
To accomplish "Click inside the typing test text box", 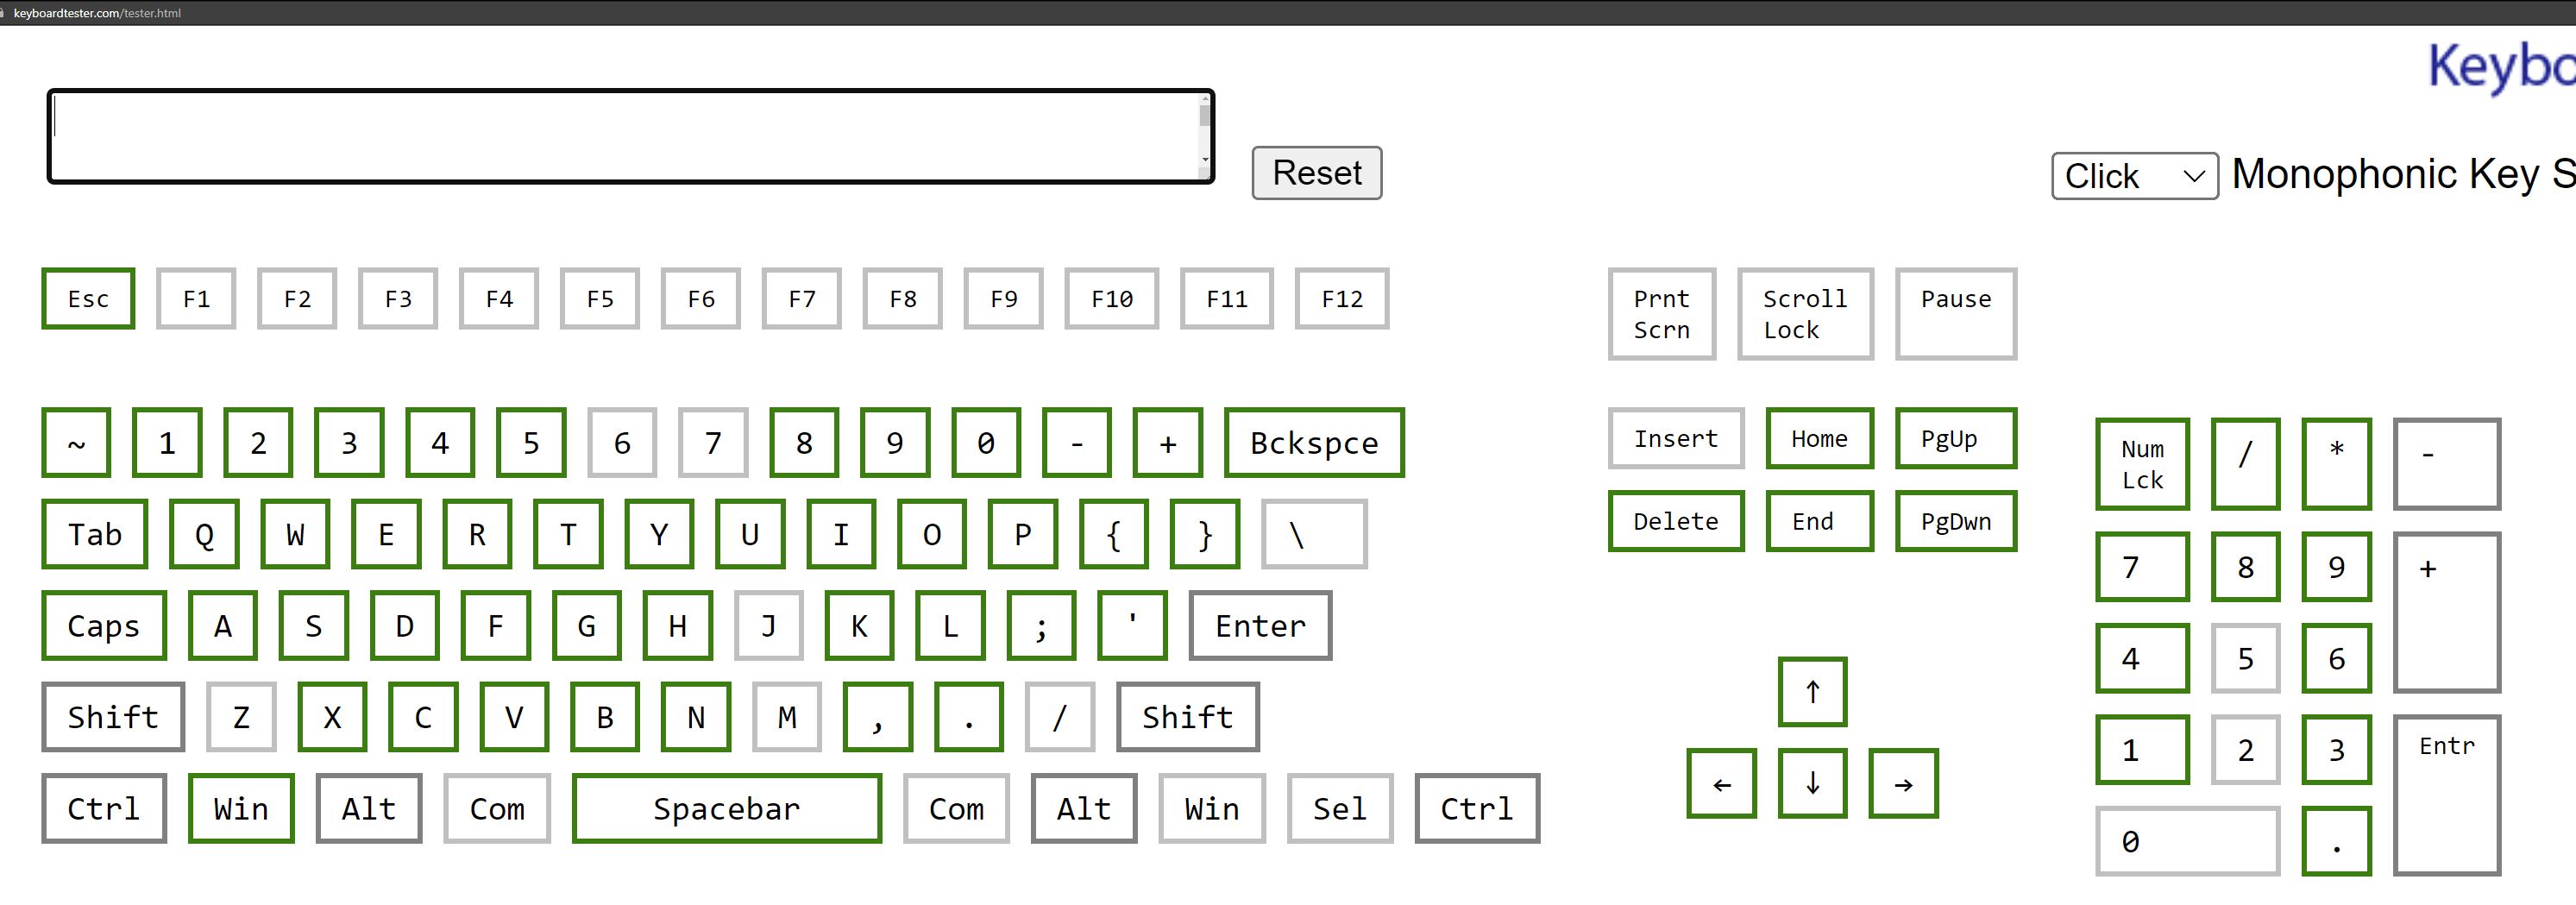I will coord(620,136).
